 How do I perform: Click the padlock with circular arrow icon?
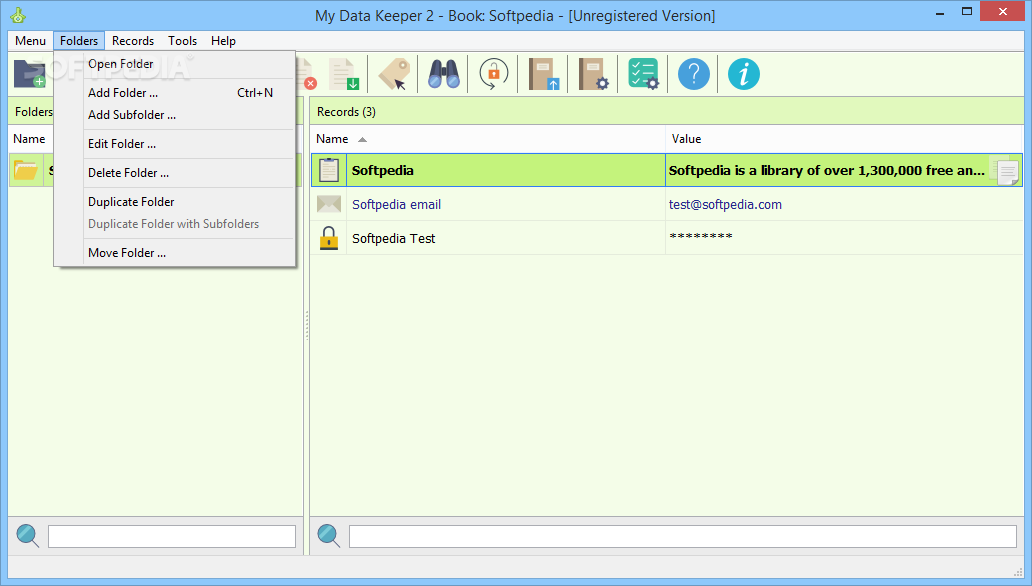pyautogui.click(x=494, y=74)
